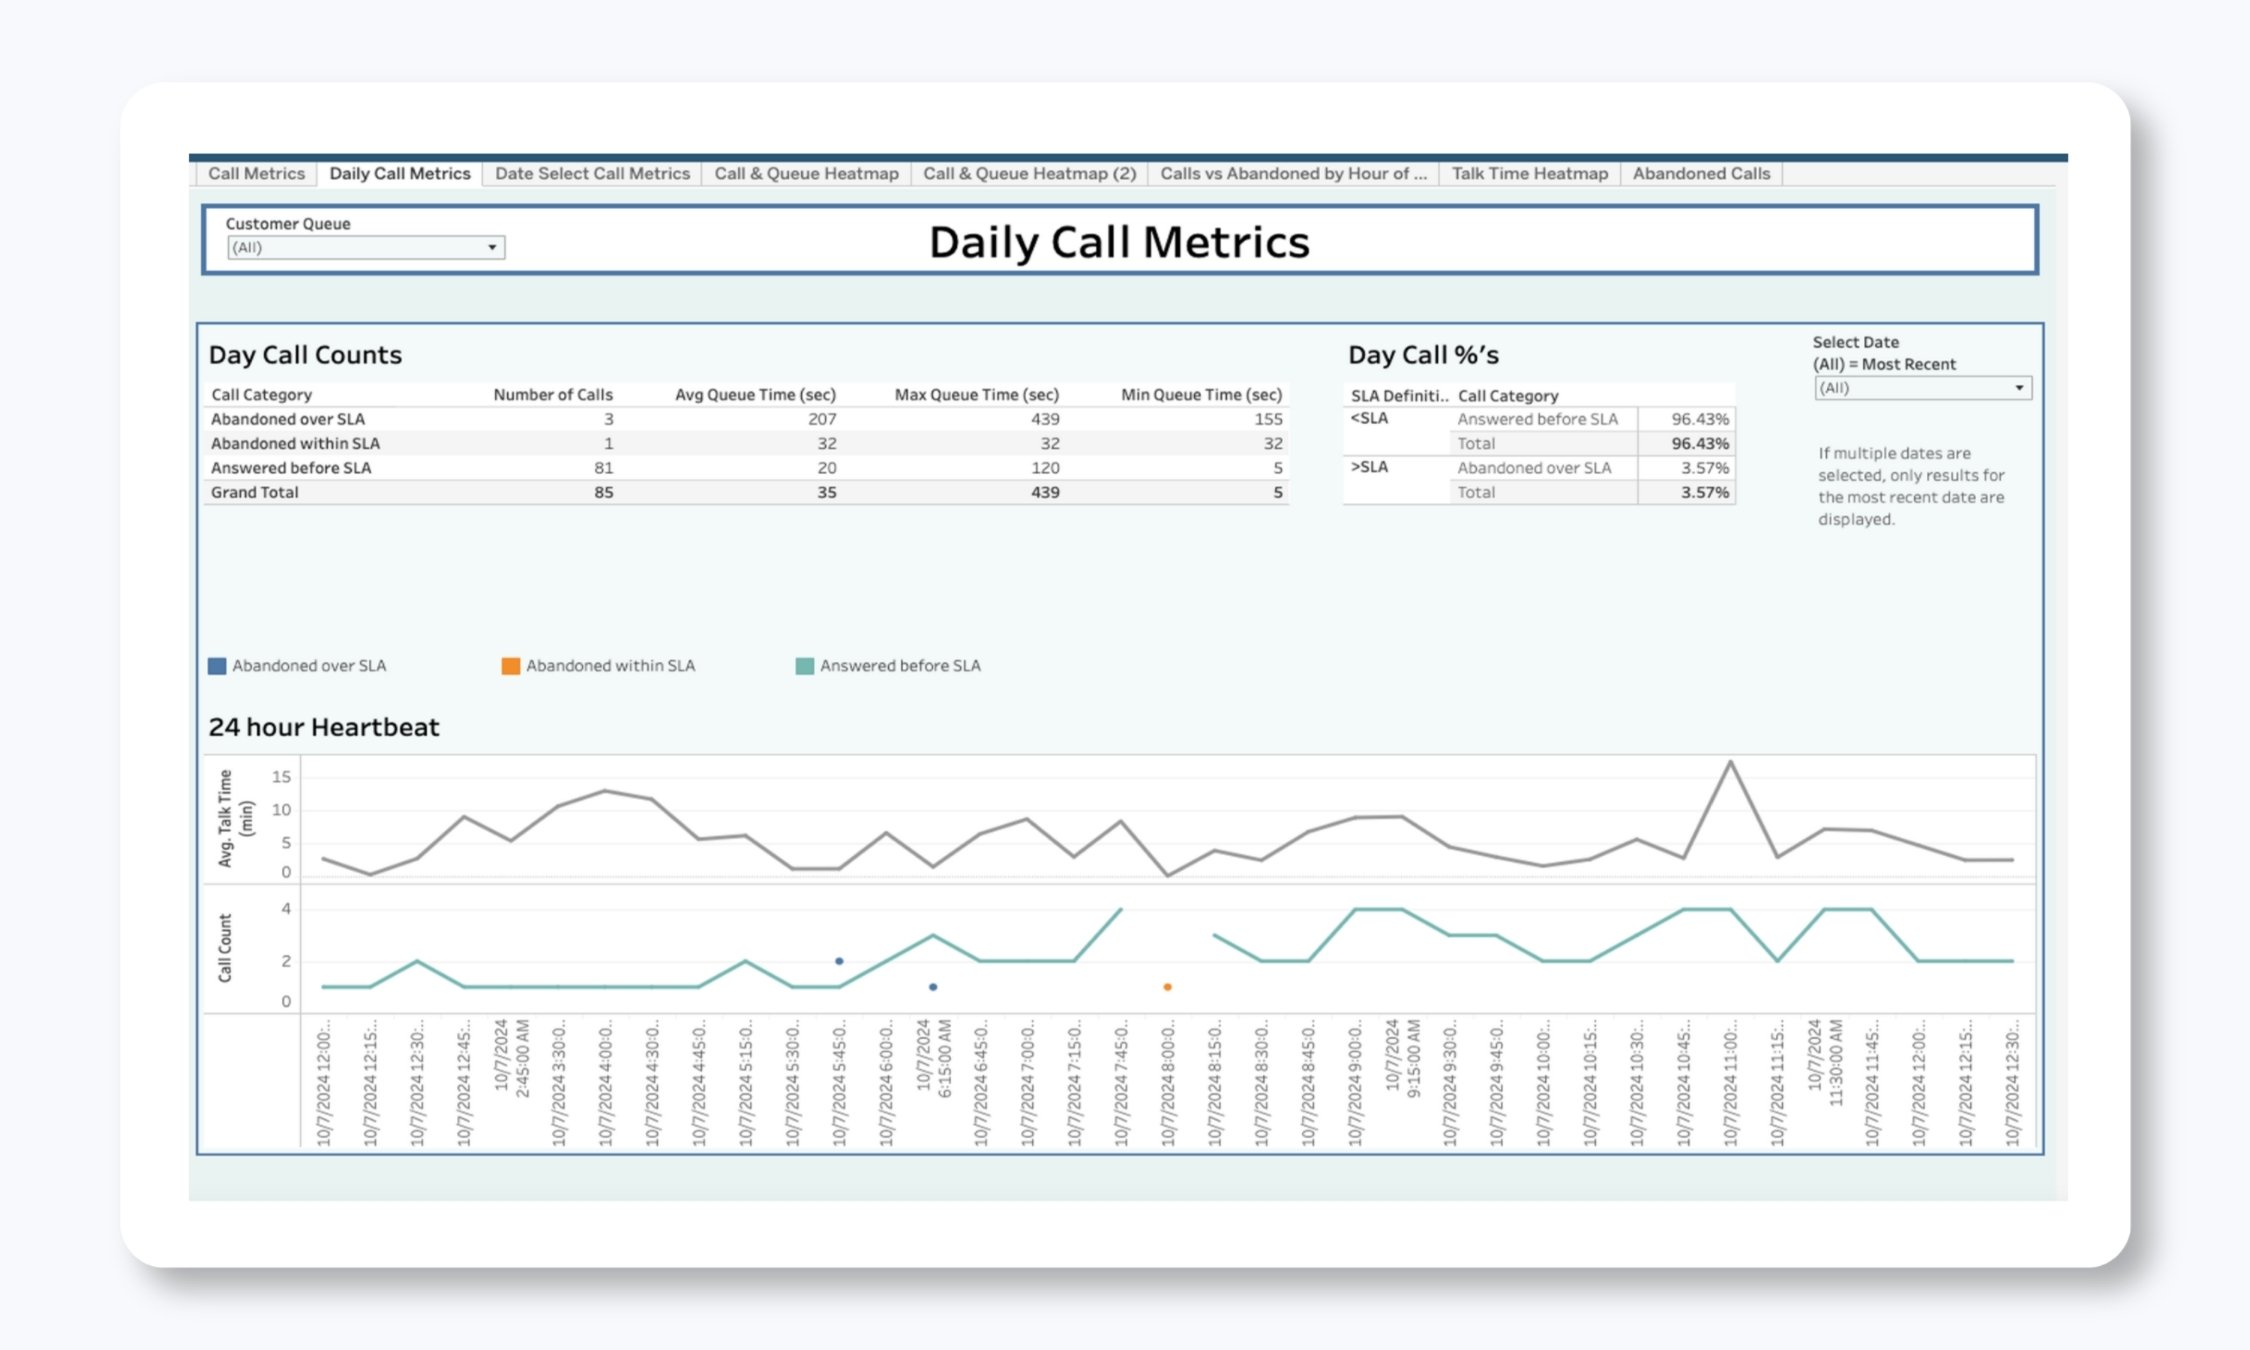The width and height of the screenshot is (2250, 1350).
Task: Click the blue Abandoned over SLA legend swatch
Action: (216, 664)
